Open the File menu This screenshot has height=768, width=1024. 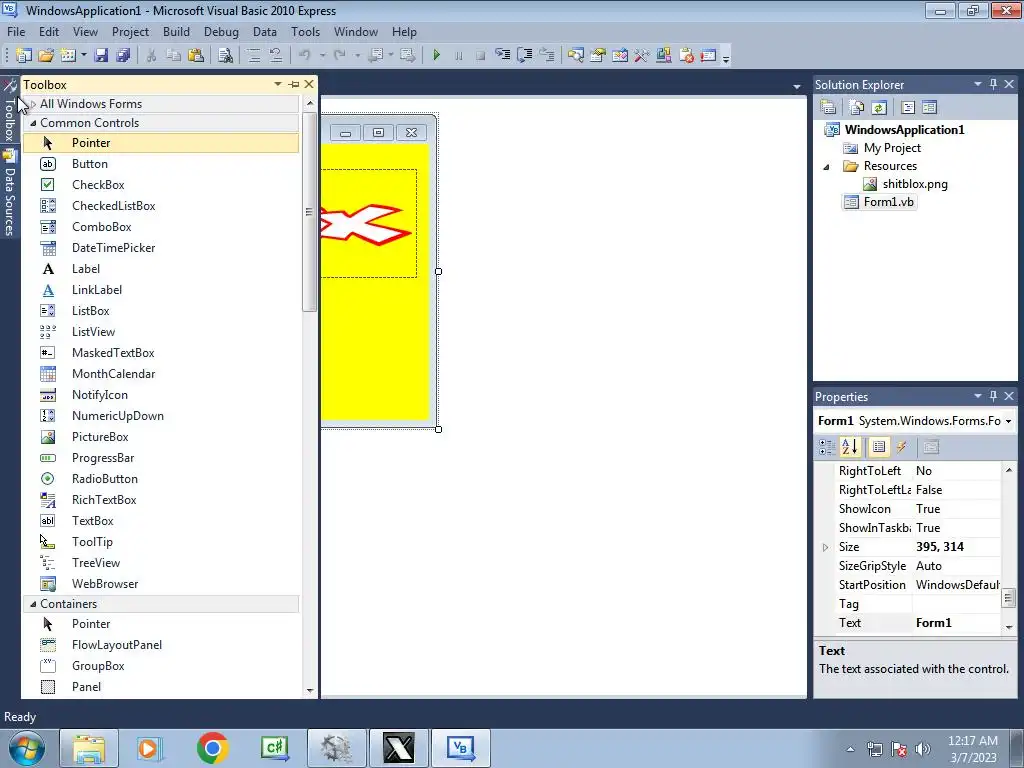16,31
